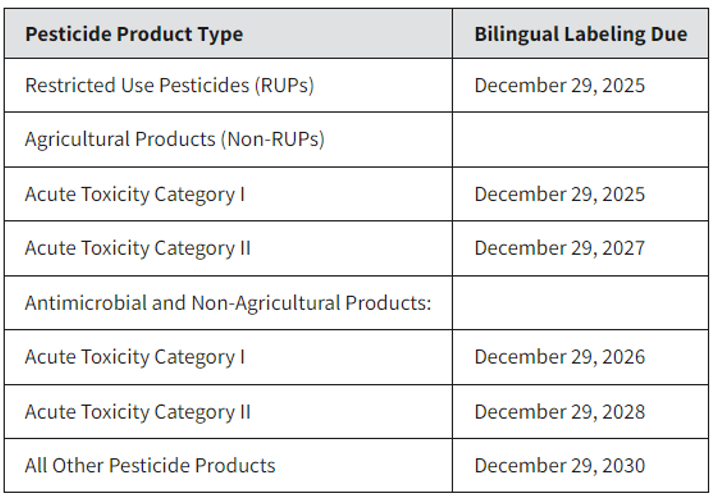
Task: Select the second Acute Toxicity Category I cell
Action: coord(228,357)
